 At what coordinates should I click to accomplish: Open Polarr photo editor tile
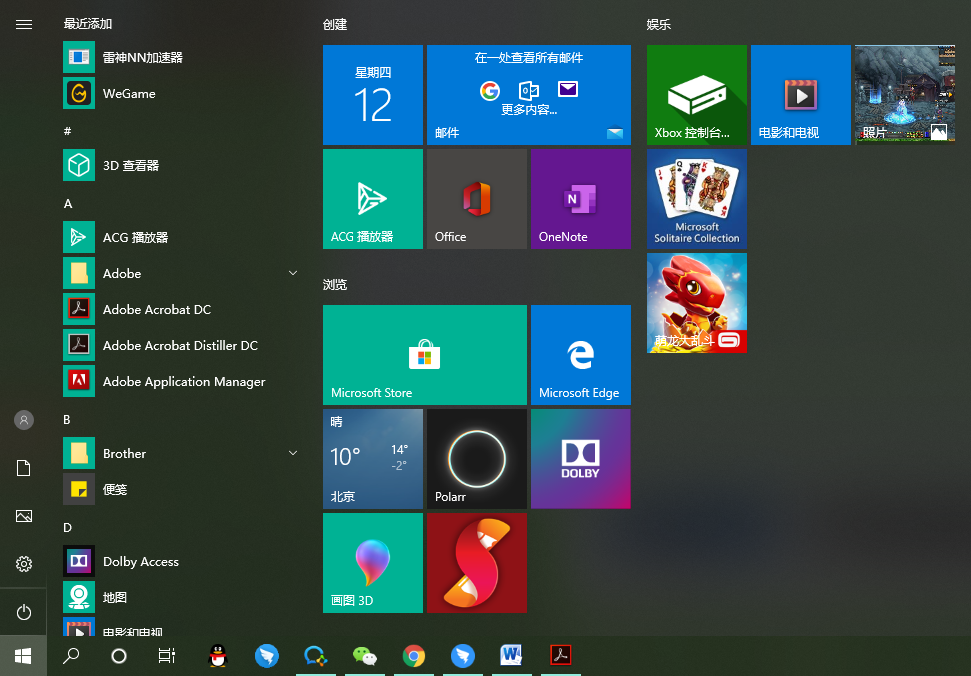pos(476,459)
